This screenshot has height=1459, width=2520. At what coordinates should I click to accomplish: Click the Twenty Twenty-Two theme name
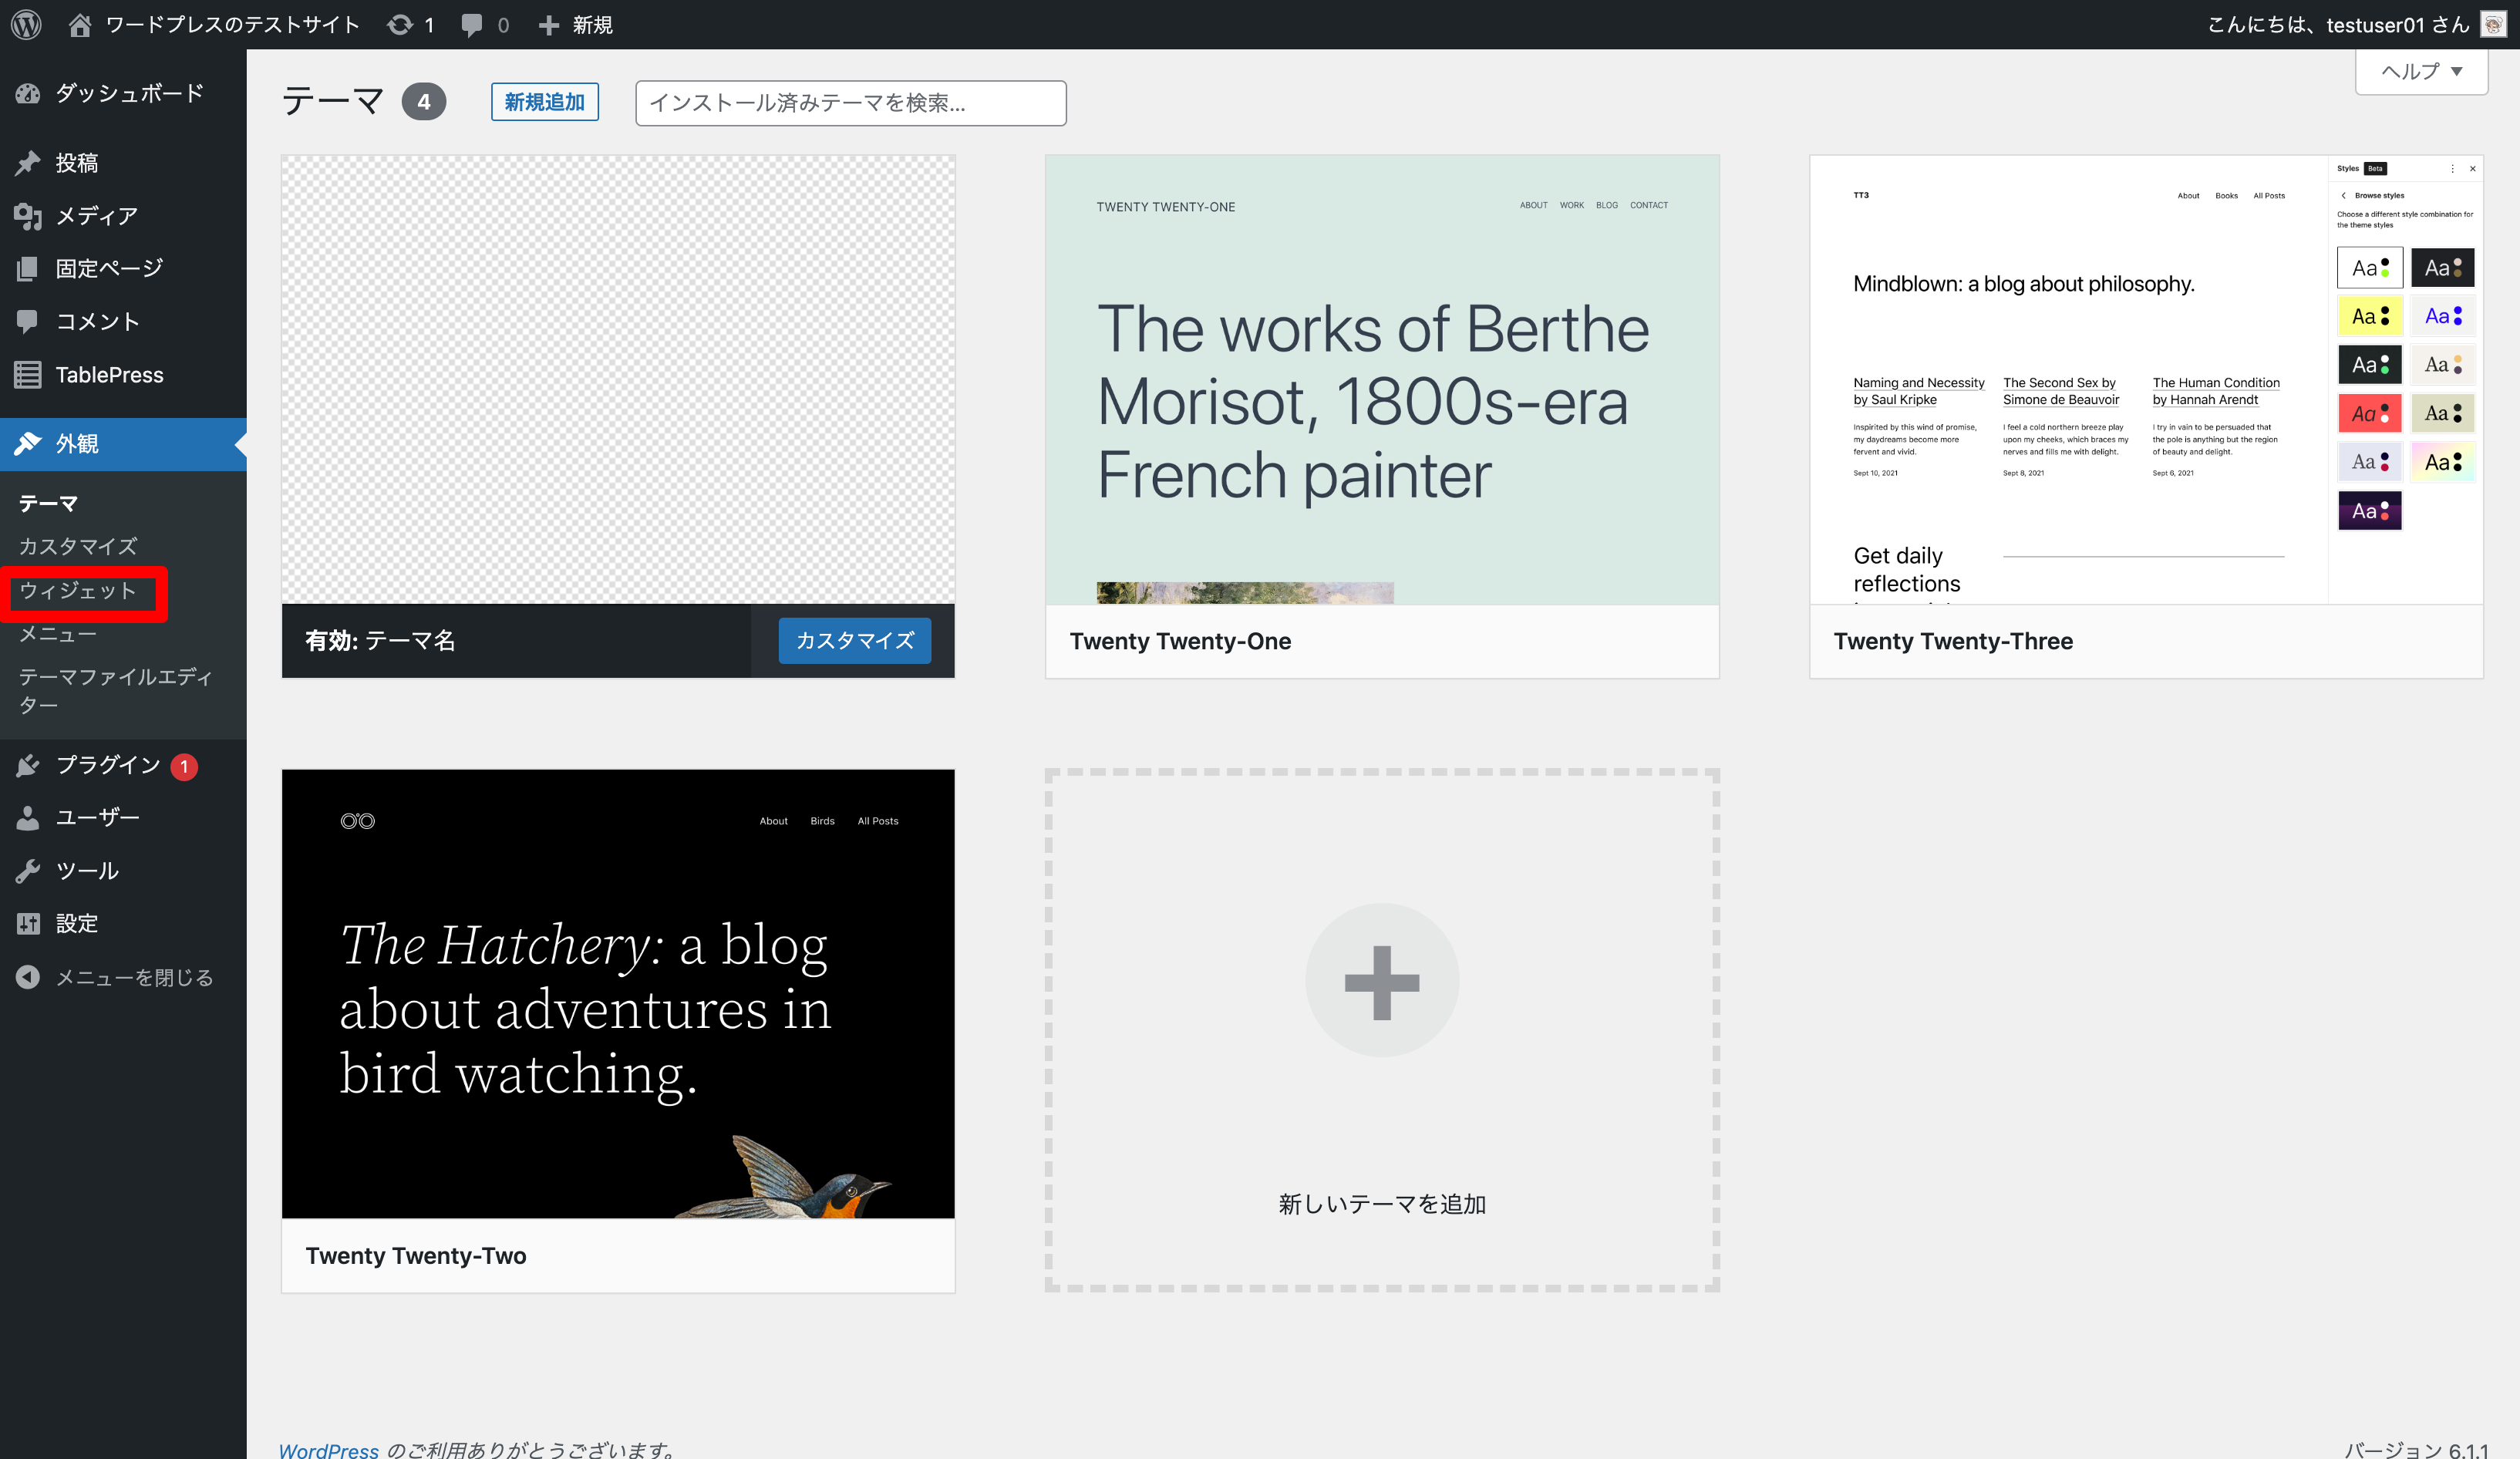(416, 1255)
